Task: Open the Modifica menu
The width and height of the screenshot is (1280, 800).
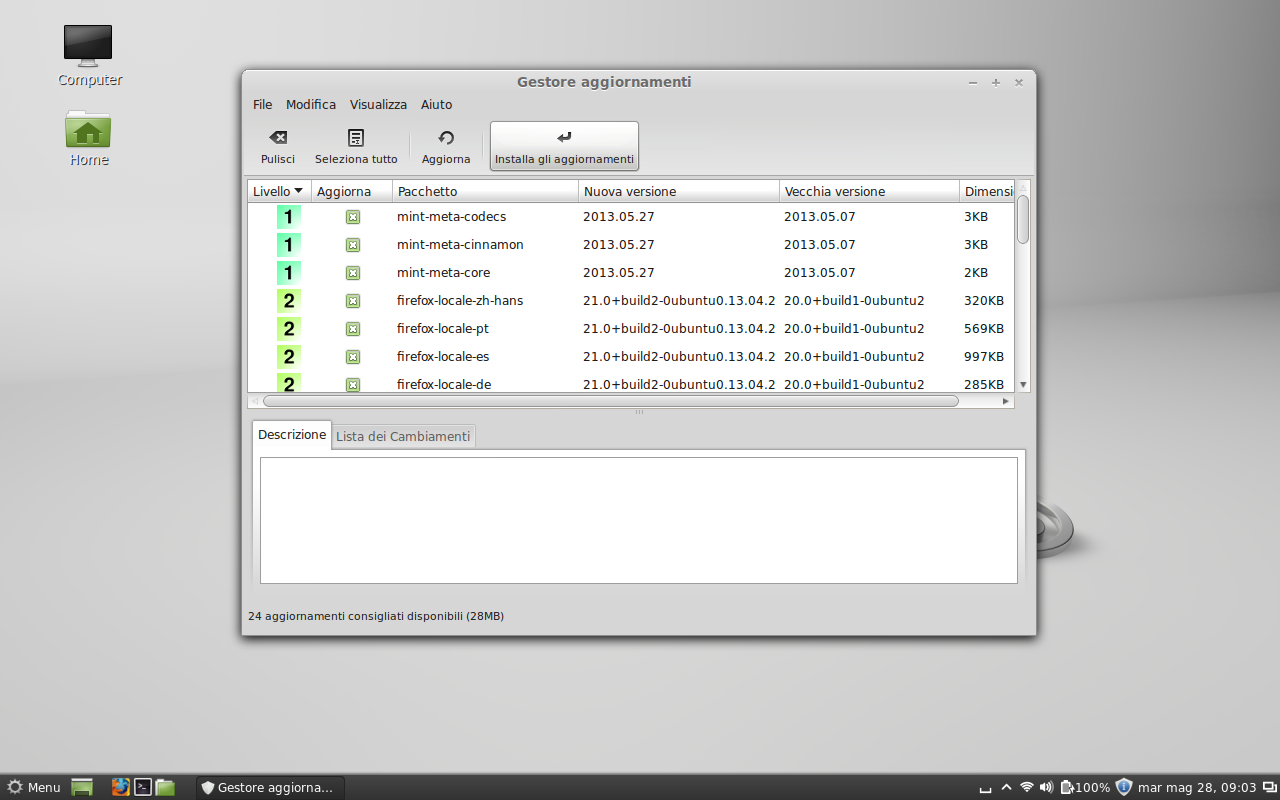Action: click(x=311, y=104)
